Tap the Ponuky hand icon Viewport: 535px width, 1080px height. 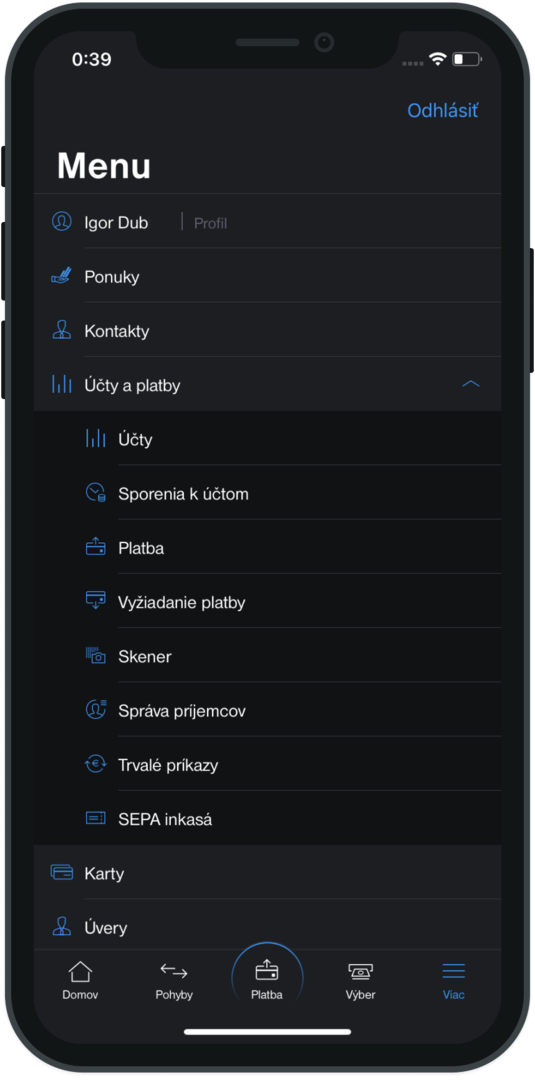[61, 277]
